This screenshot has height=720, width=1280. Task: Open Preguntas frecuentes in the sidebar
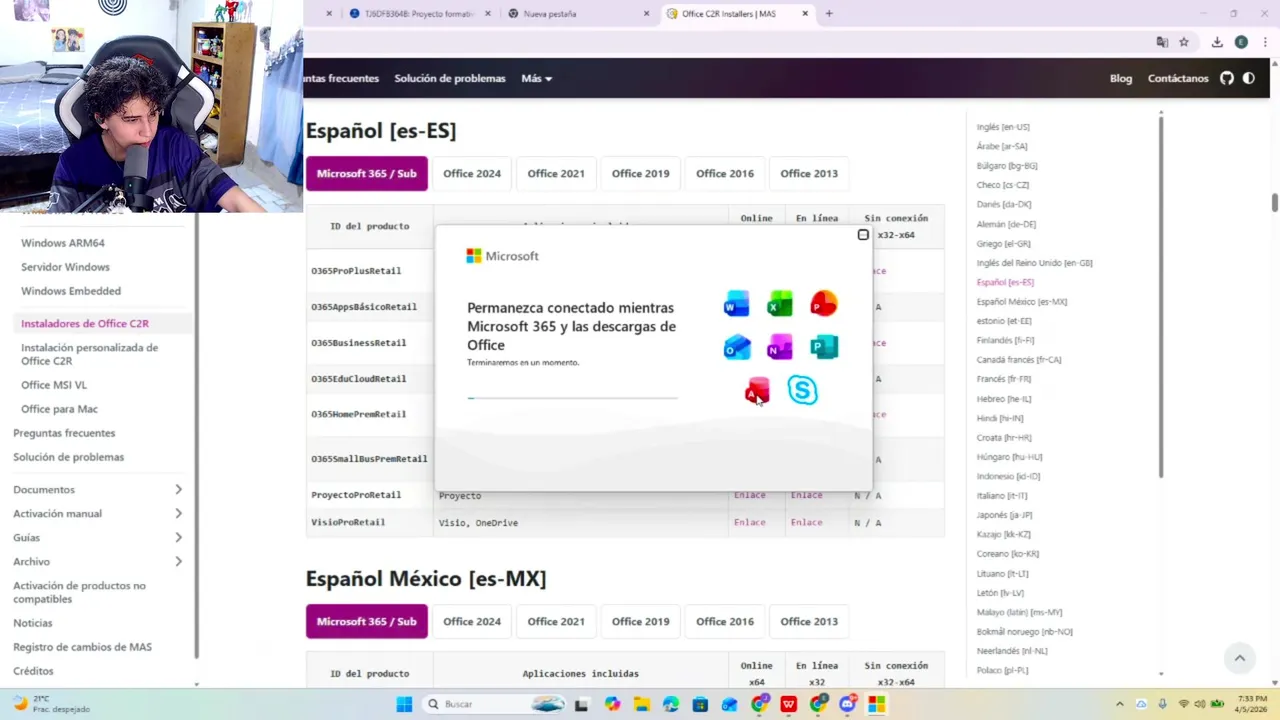pos(64,433)
